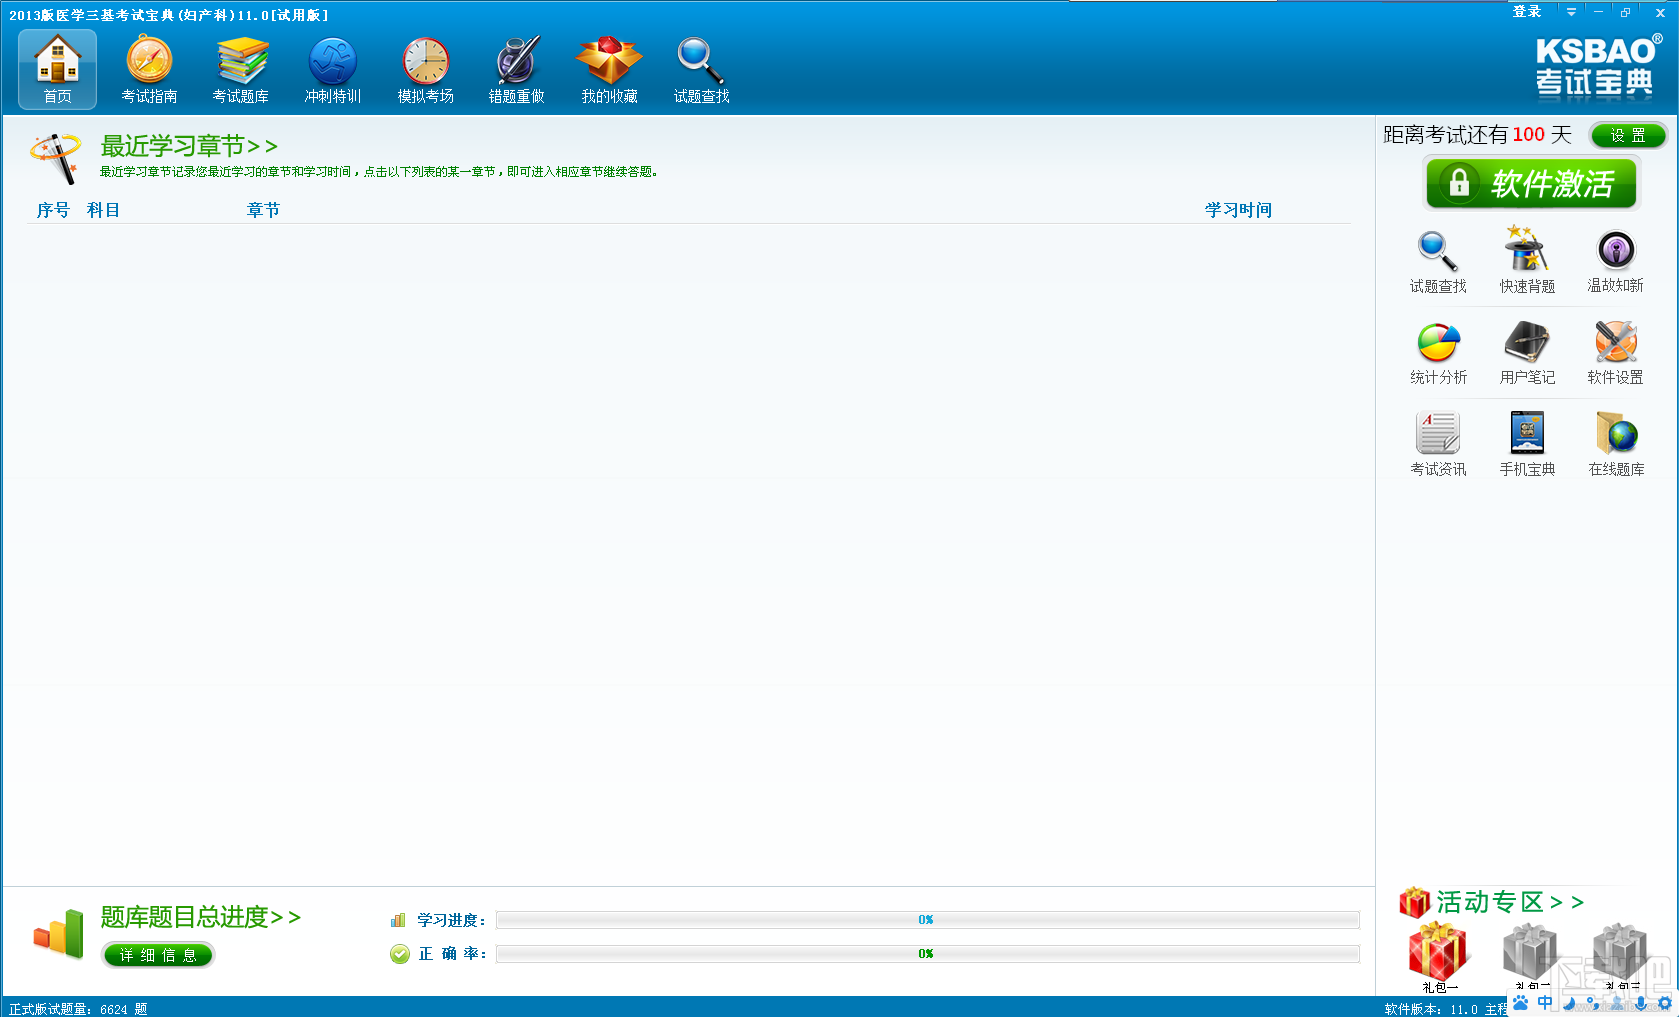The image size is (1679, 1017).
Task: Go to the 首页 home tab
Action: [x=57, y=69]
